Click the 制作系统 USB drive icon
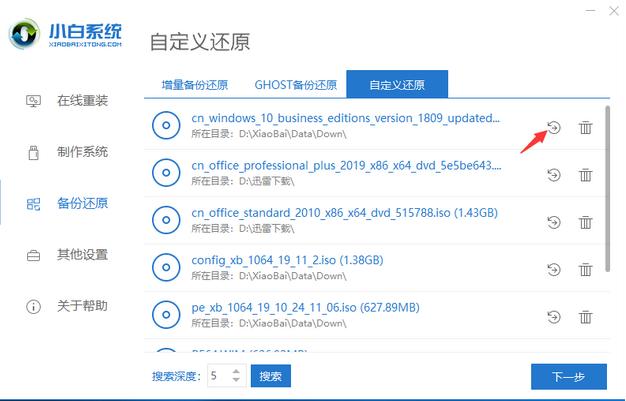 [x=34, y=152]
